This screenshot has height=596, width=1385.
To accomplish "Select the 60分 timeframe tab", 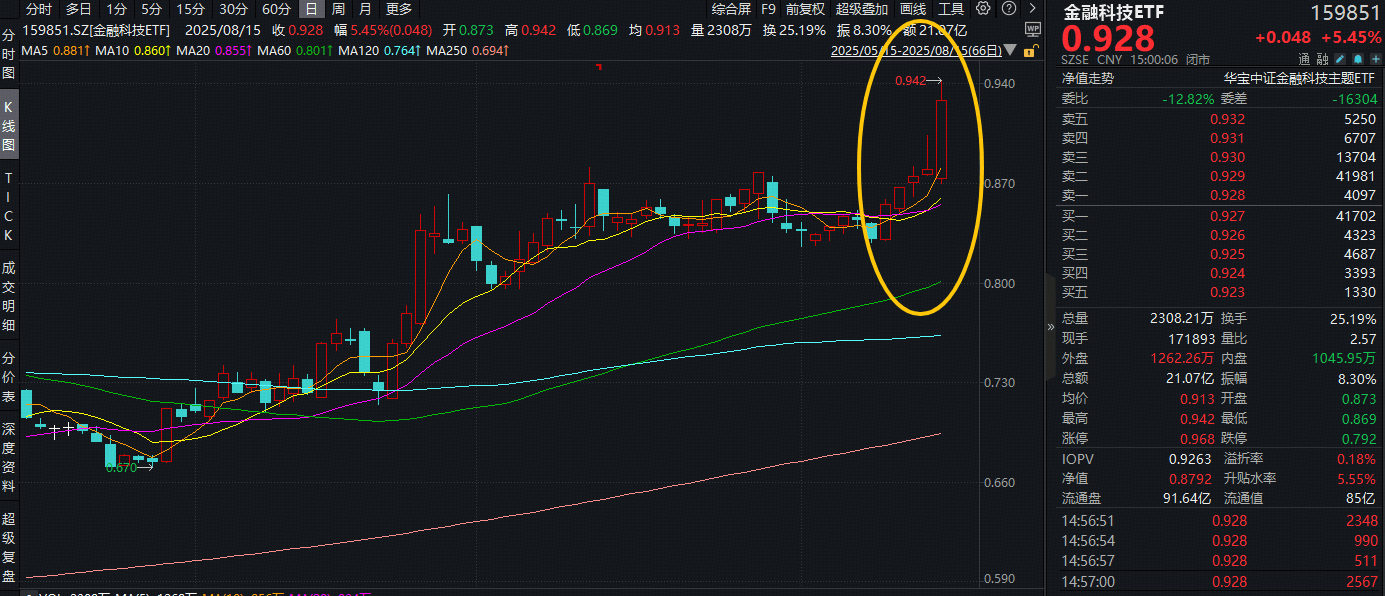I will tap(276, 9).
